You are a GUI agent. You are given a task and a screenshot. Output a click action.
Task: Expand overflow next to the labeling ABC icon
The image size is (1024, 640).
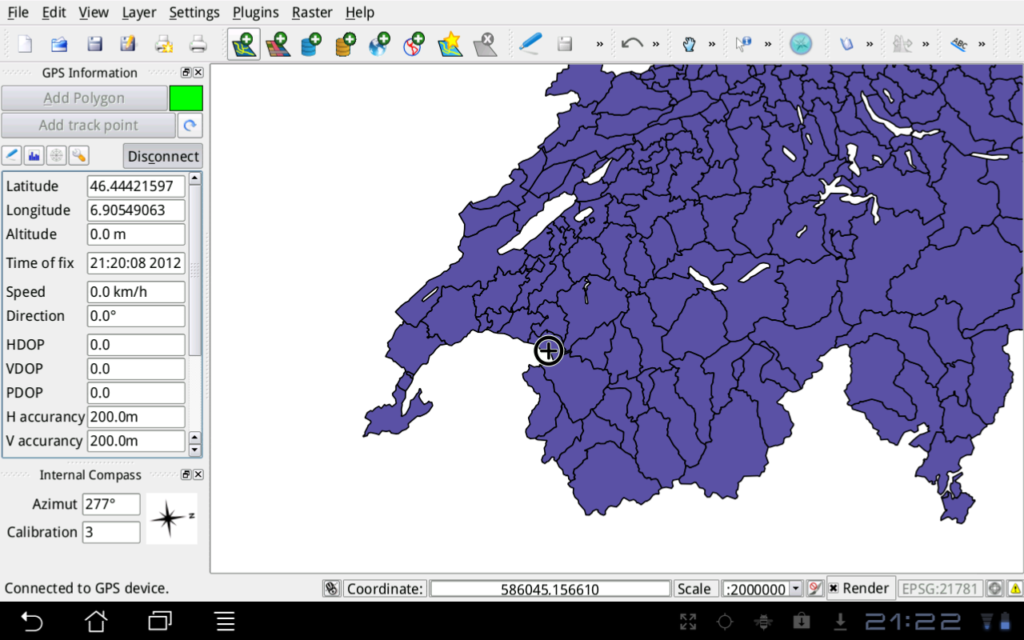pos(982,44)
